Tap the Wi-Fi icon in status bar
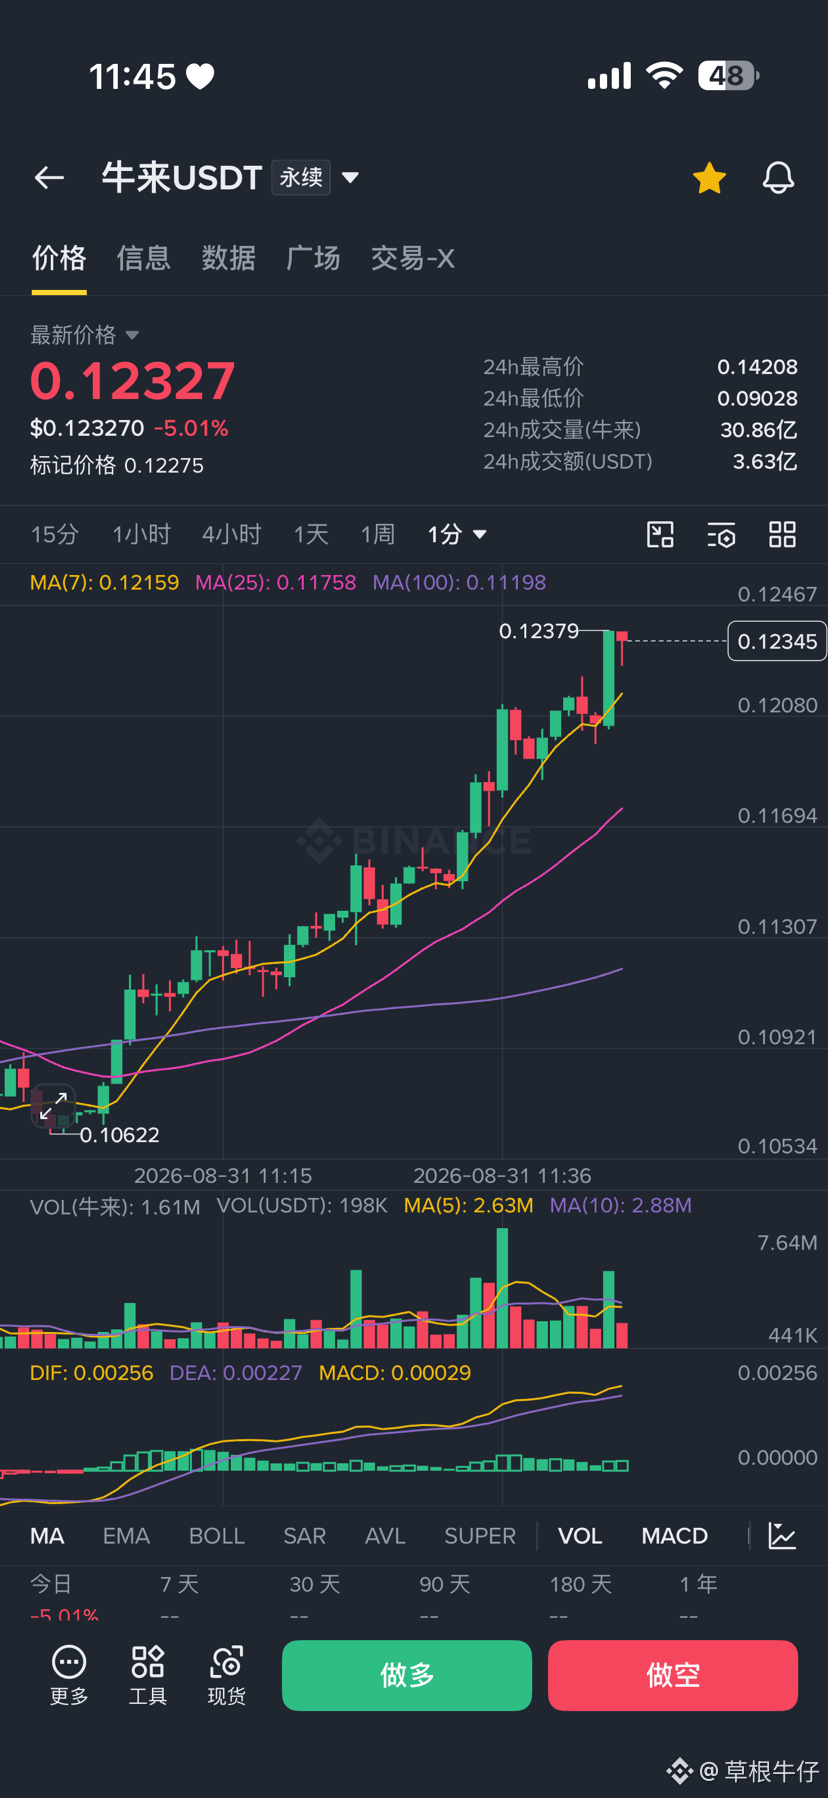Screen dimensions: 828x1798 pyautogui.click(x=664, y=76)
